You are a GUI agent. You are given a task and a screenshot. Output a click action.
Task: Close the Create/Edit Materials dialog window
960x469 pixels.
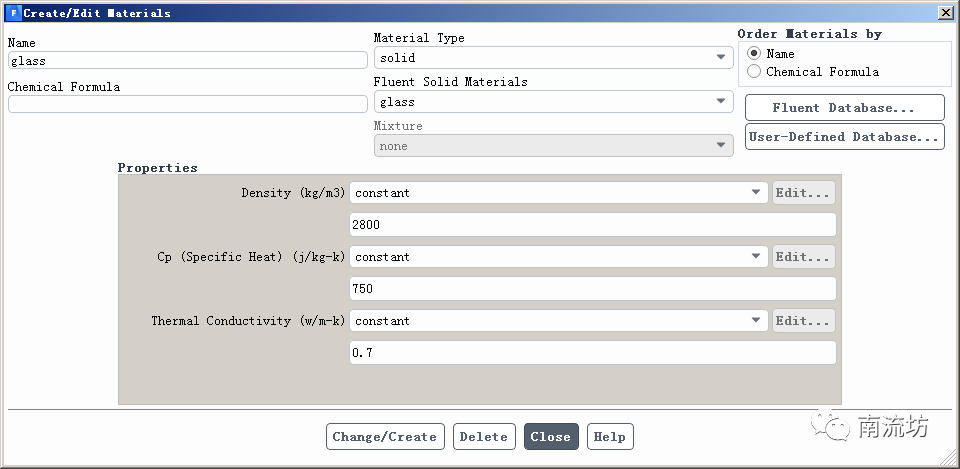(945, 13)
